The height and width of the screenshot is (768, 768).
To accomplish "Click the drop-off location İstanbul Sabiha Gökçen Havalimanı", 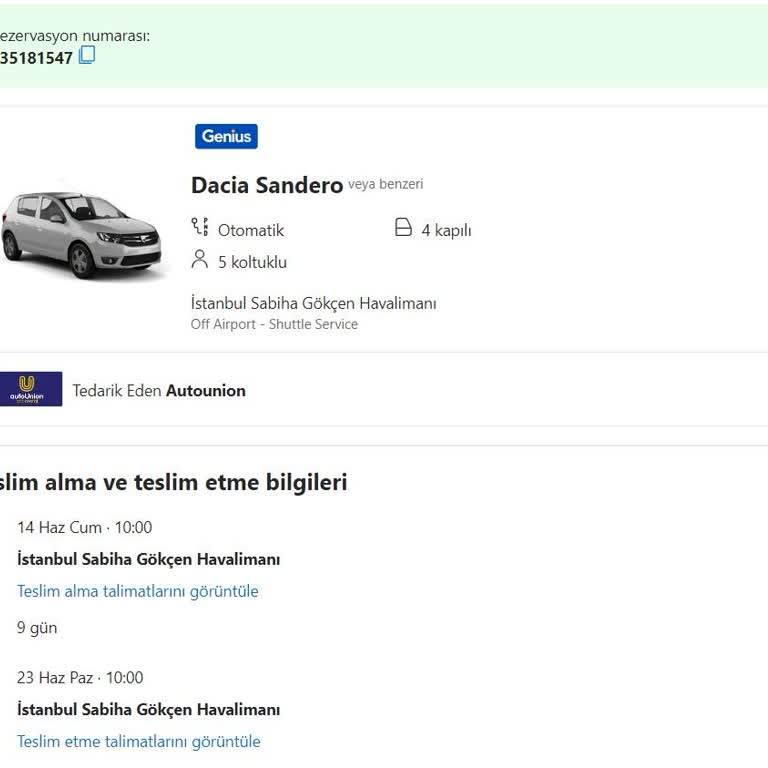I will pyautogui.click(x=148, y=710).
